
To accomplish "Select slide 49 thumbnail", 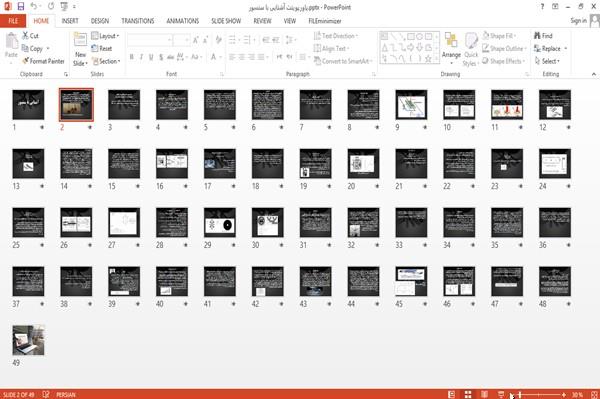I will point(28,340).
